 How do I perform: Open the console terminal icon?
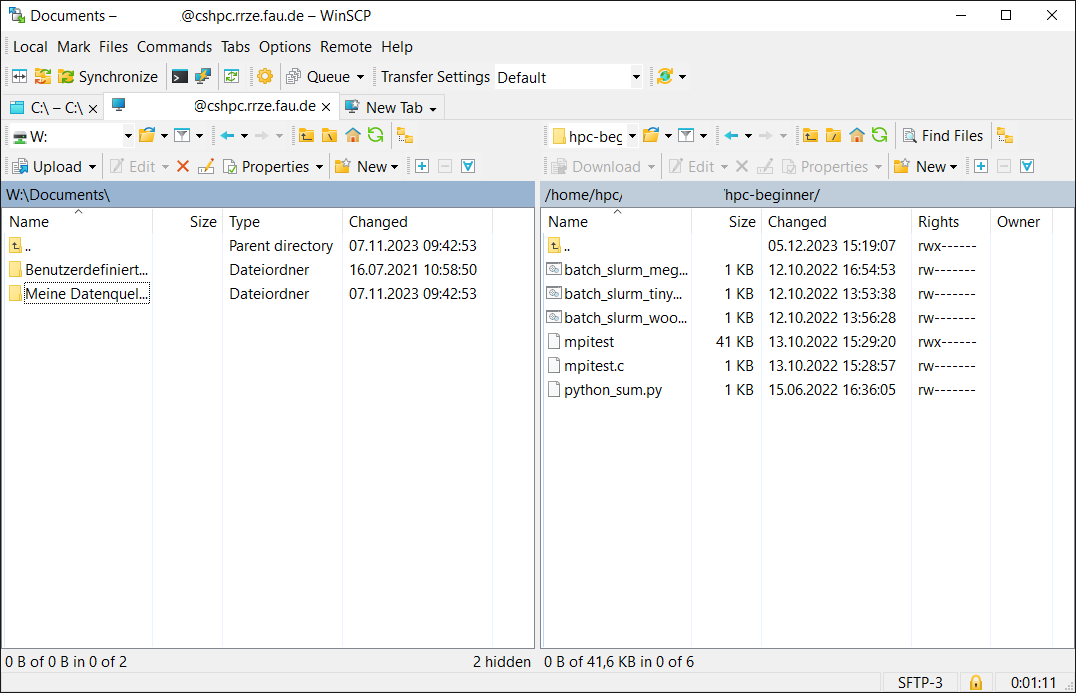tap(179, 76)
